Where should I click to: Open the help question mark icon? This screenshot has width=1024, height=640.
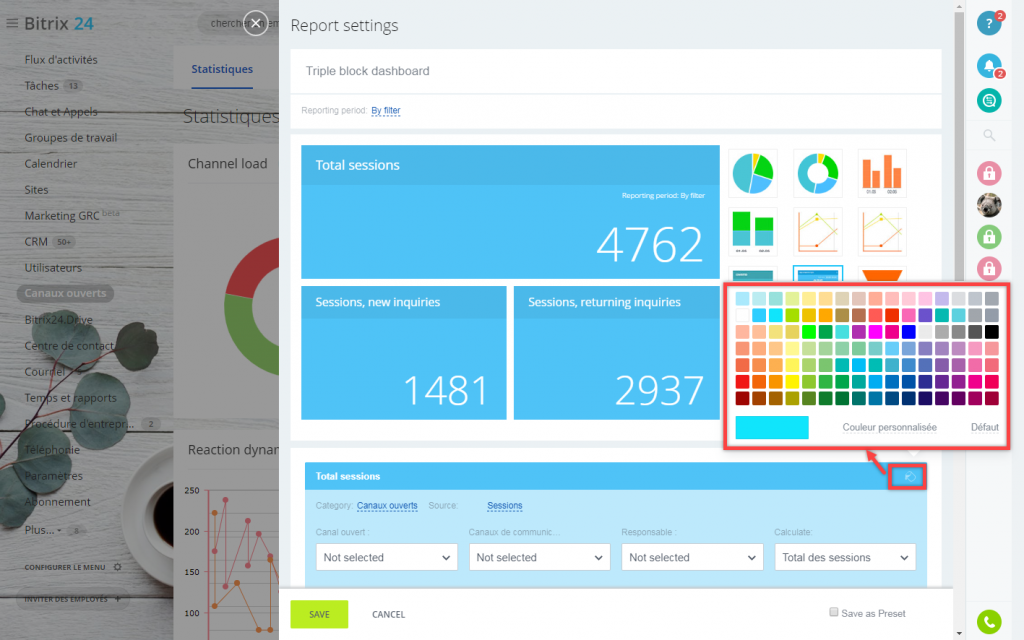[x=989, y=24]
